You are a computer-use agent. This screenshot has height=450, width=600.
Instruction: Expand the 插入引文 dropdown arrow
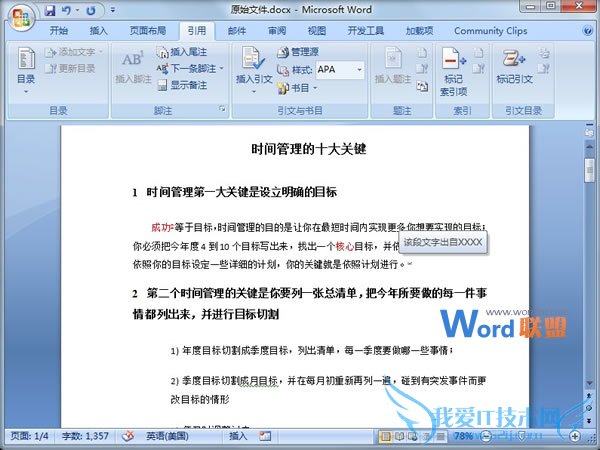(x=253, y=91)
